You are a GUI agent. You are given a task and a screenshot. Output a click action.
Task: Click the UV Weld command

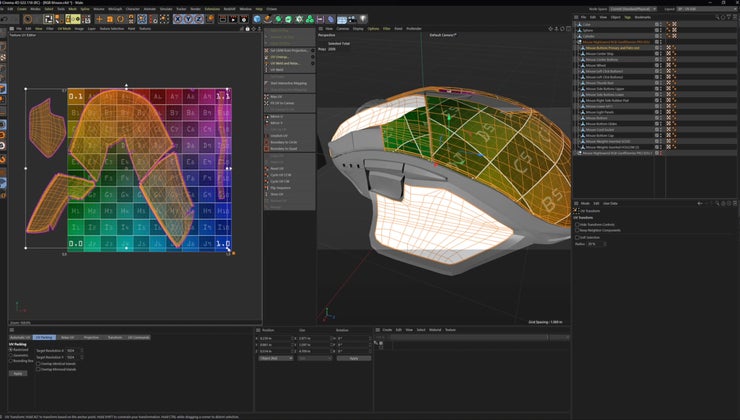tap(277, 70)
